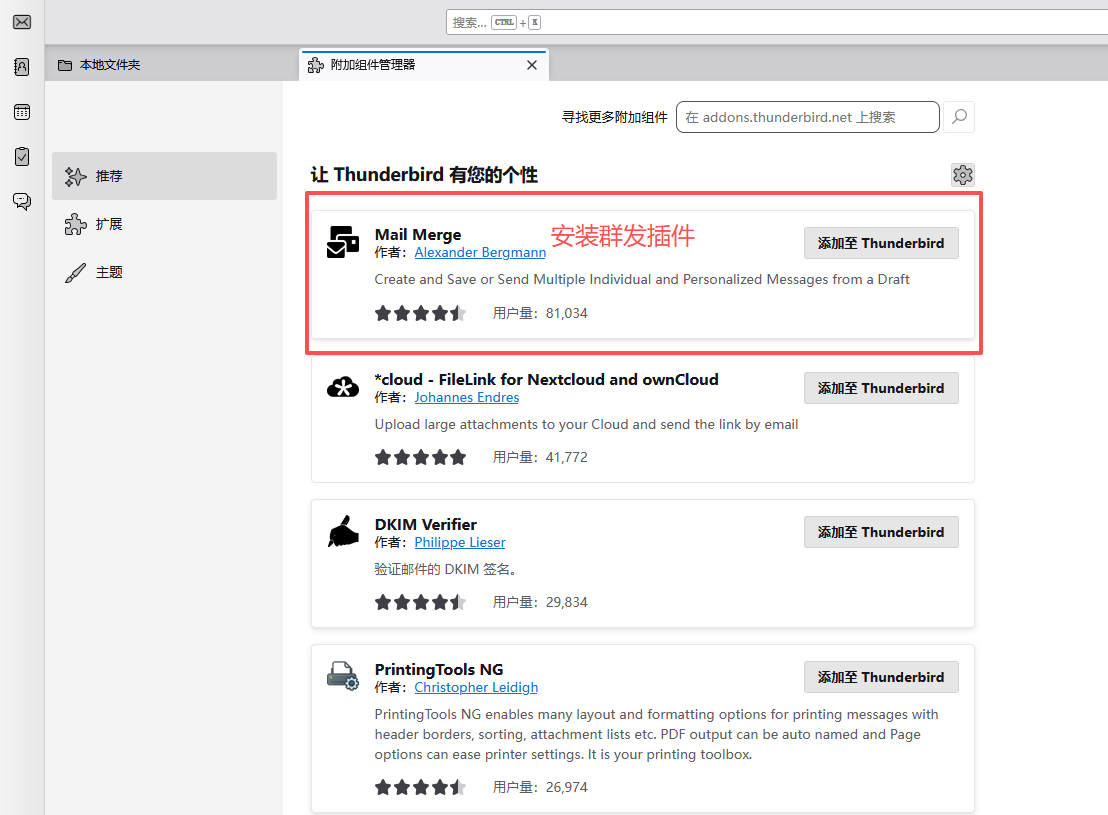Image resolution: width=1108 pixels, height=815 pixels.
Task: Click user count 41,772 text
Action: point(567,457)
